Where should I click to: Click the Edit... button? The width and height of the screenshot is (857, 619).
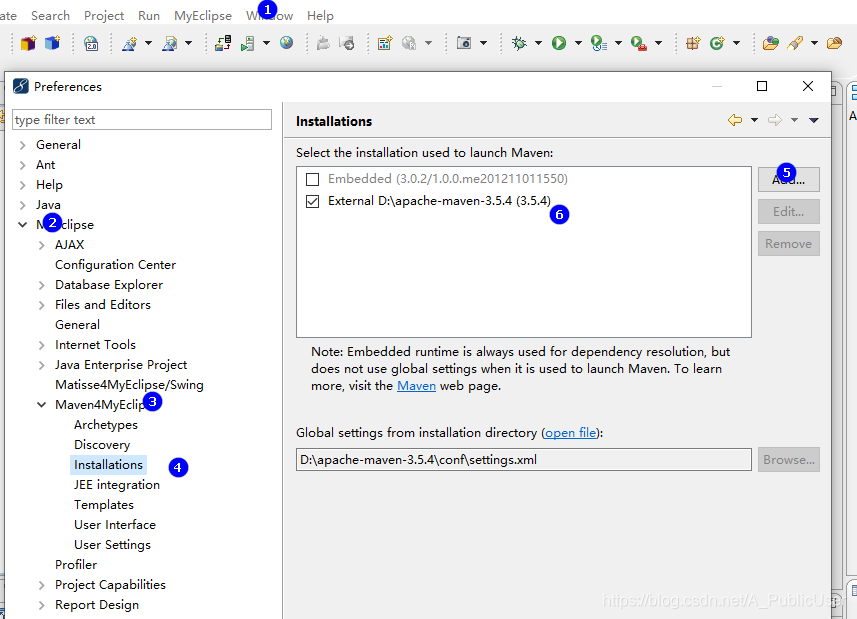pos(789,211)
